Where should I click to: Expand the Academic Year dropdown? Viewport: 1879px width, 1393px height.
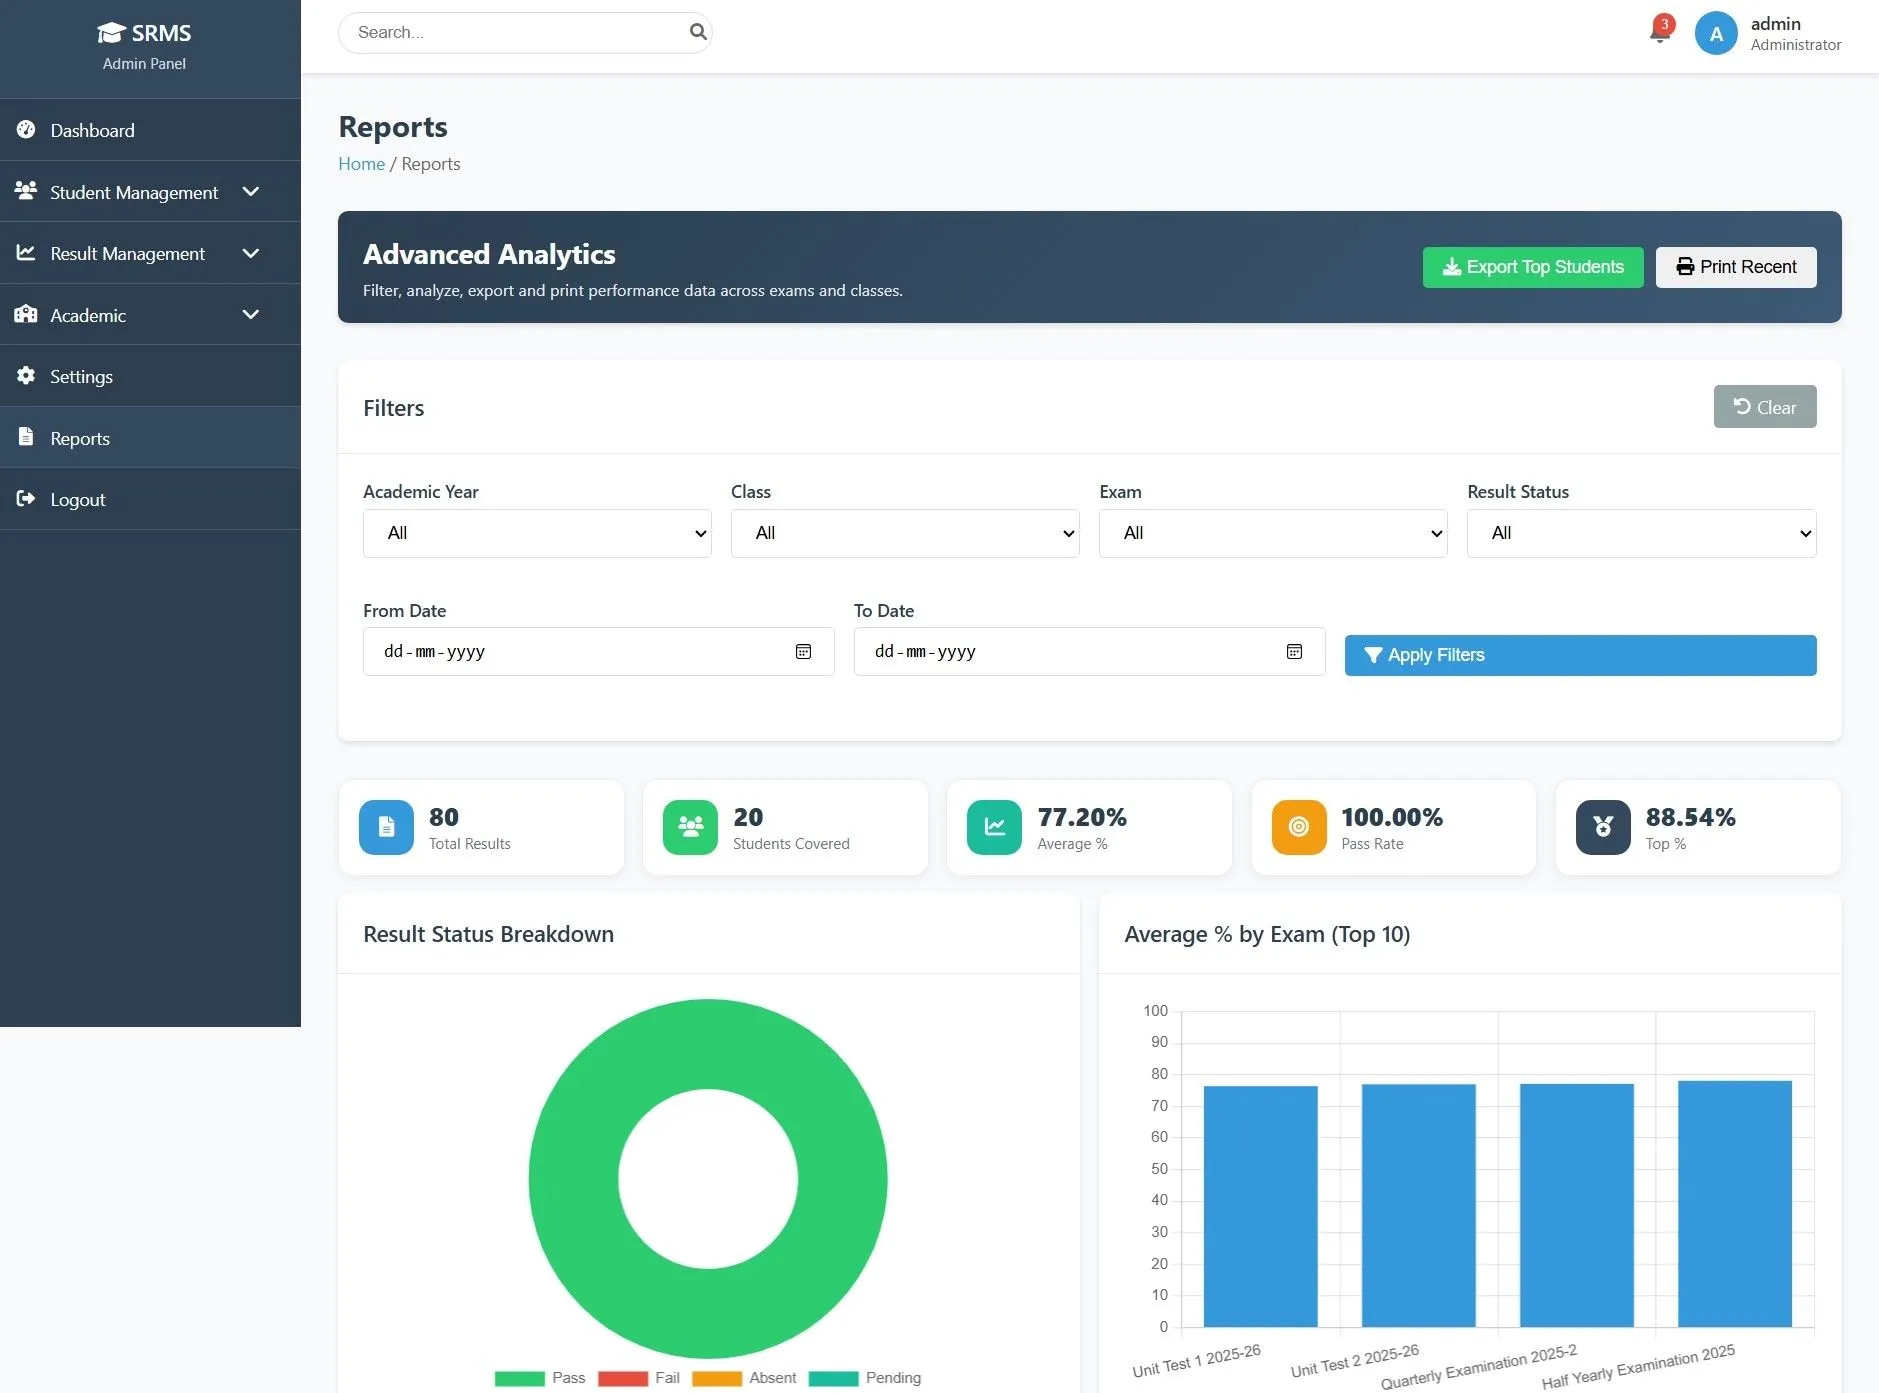[537, 533]
